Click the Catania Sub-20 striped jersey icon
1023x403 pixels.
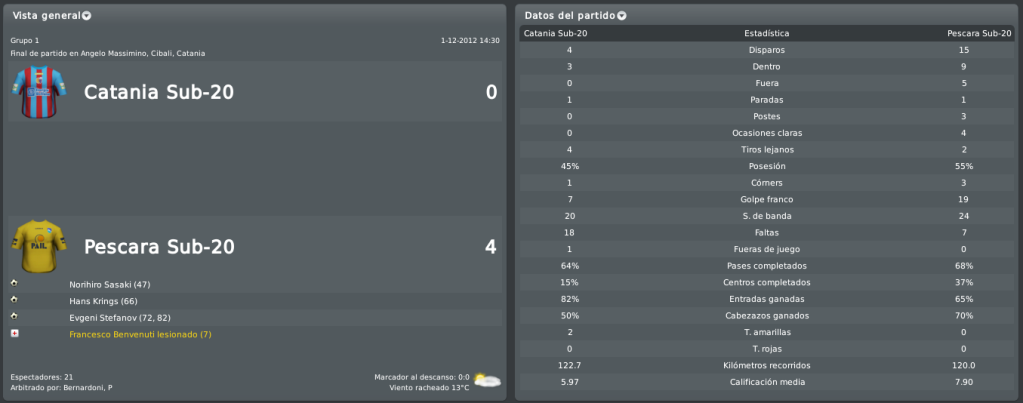39,92
